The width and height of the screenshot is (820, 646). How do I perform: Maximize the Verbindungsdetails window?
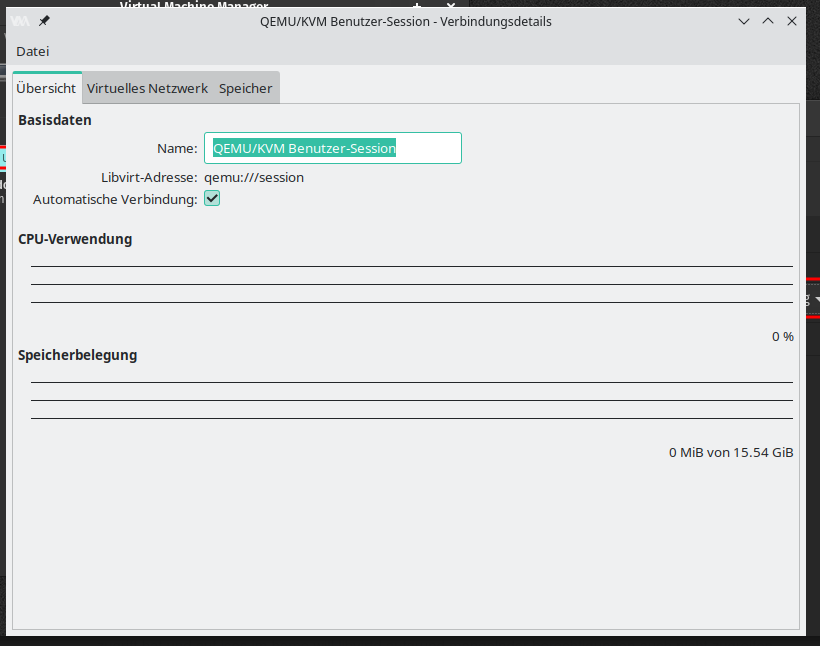click(x=768, y=21)
